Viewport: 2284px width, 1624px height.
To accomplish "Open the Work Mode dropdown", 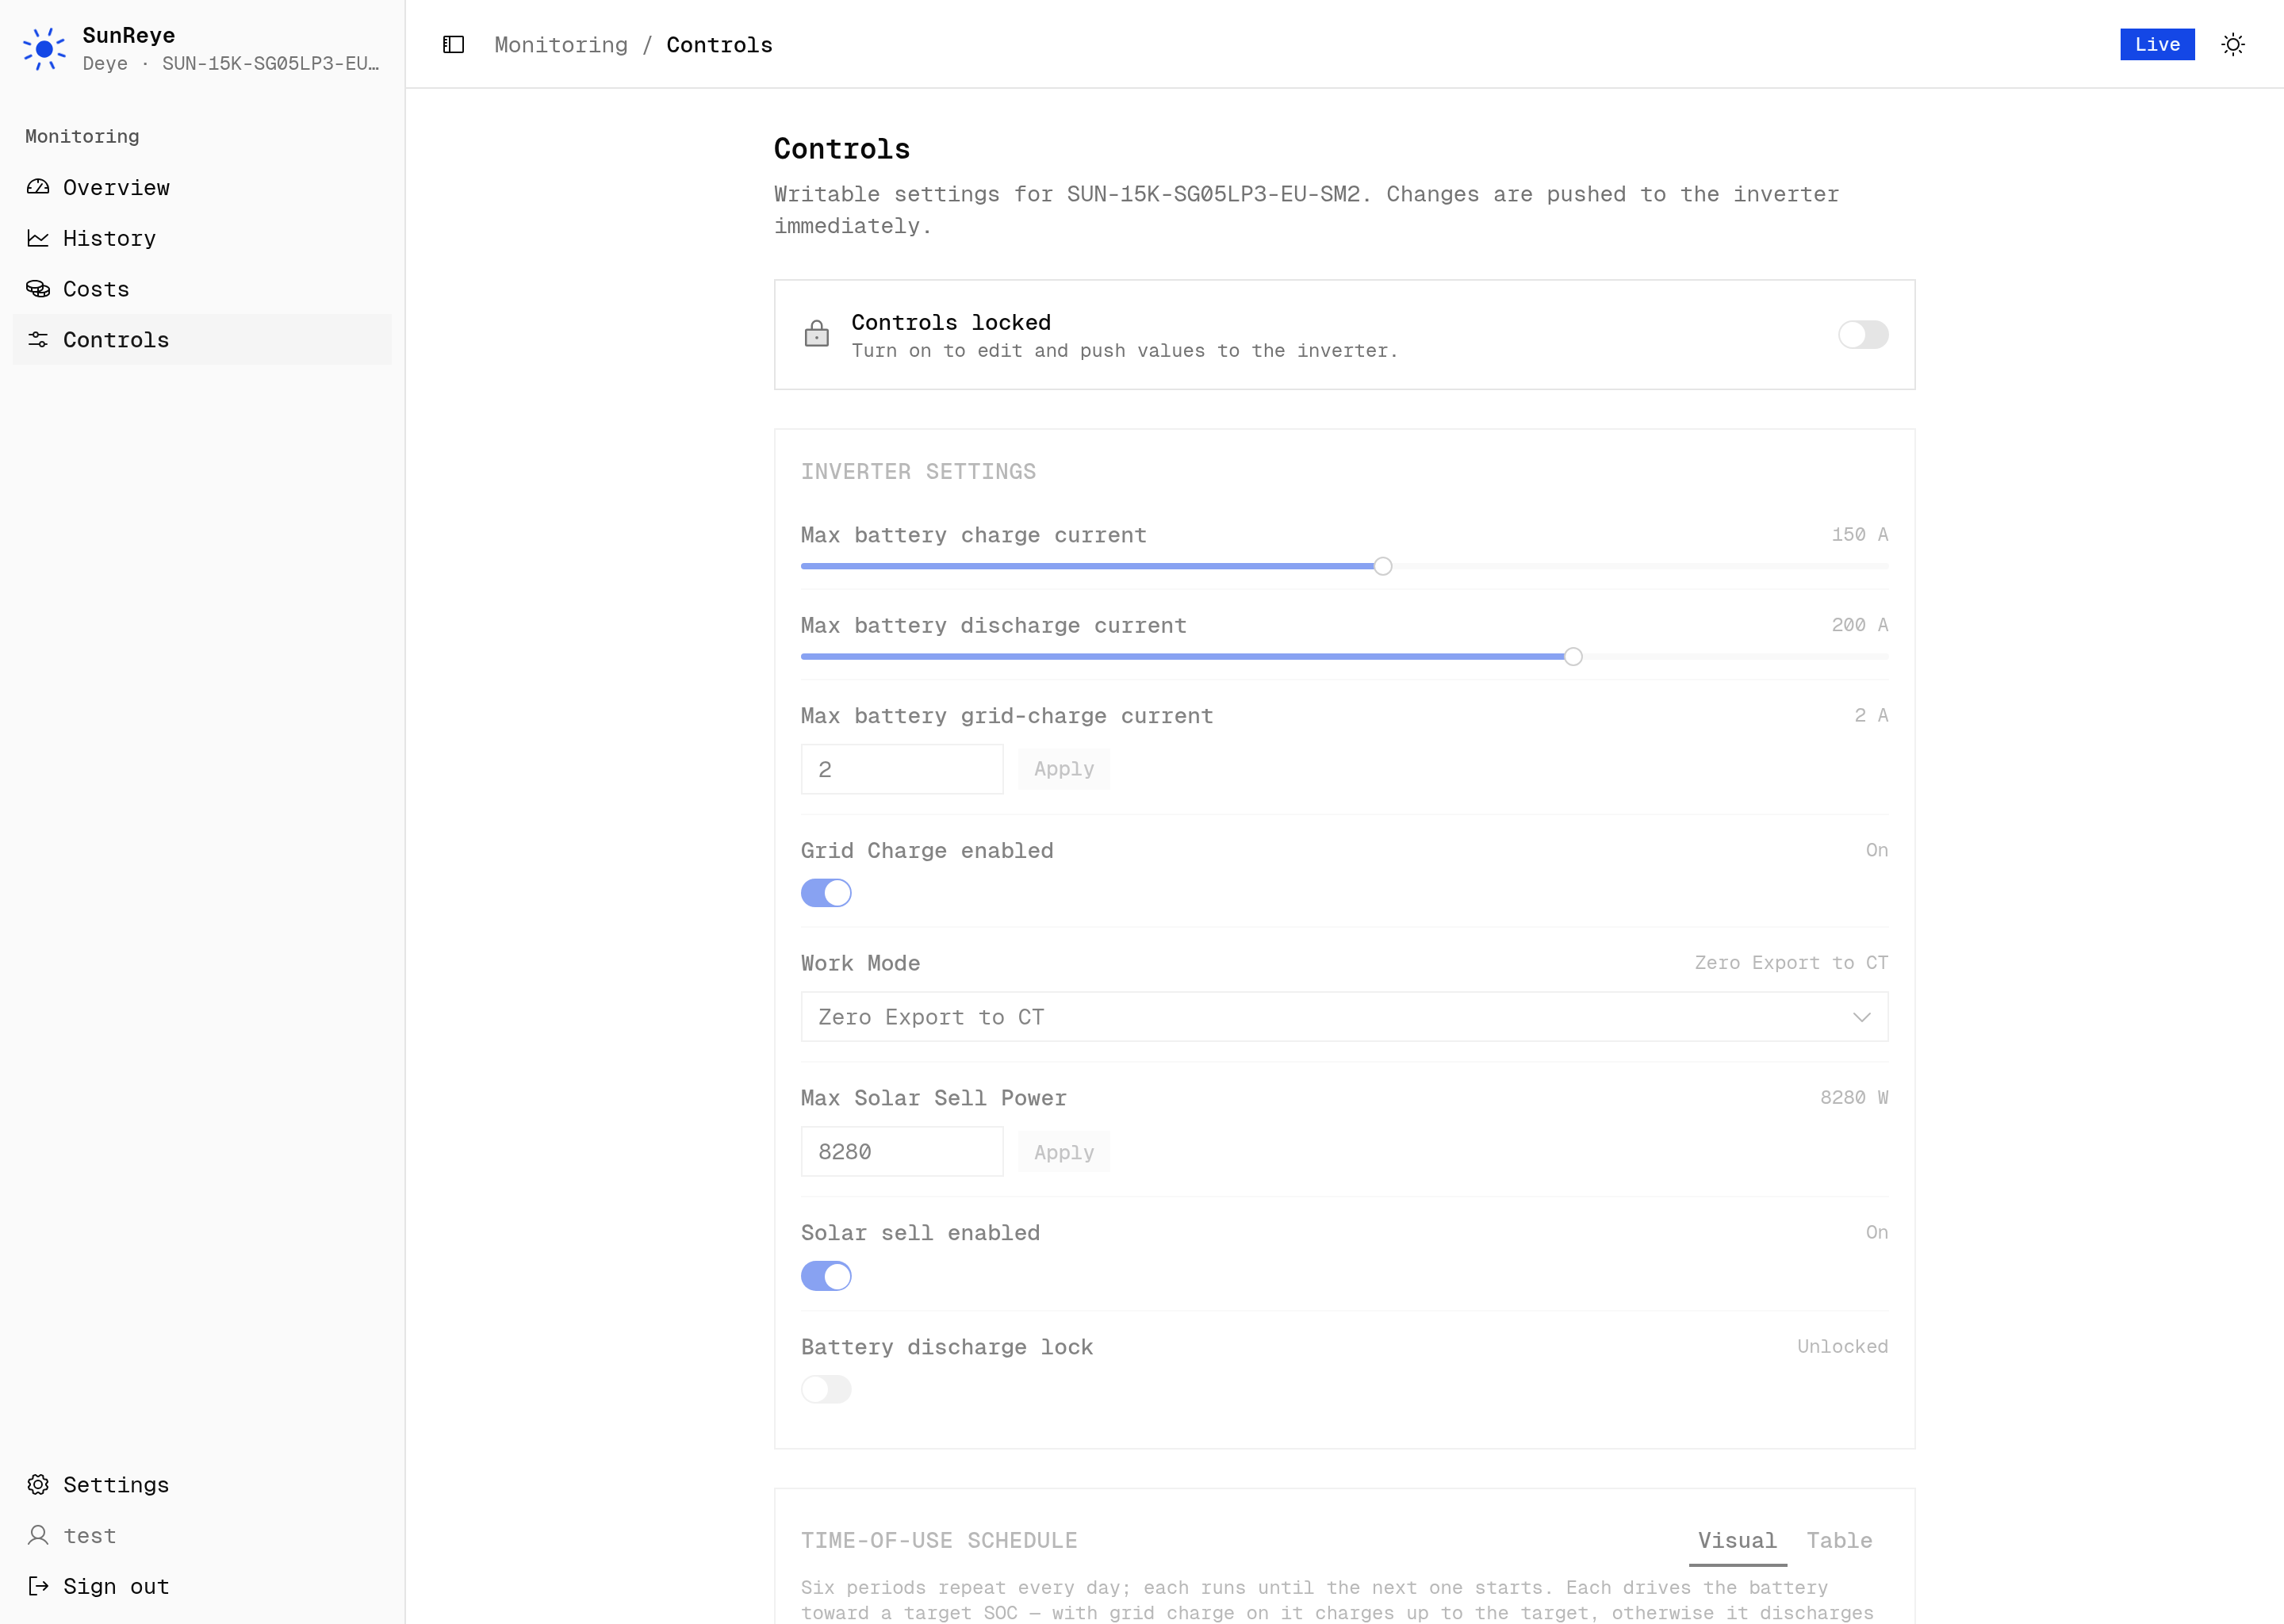I will 1344,1017.
